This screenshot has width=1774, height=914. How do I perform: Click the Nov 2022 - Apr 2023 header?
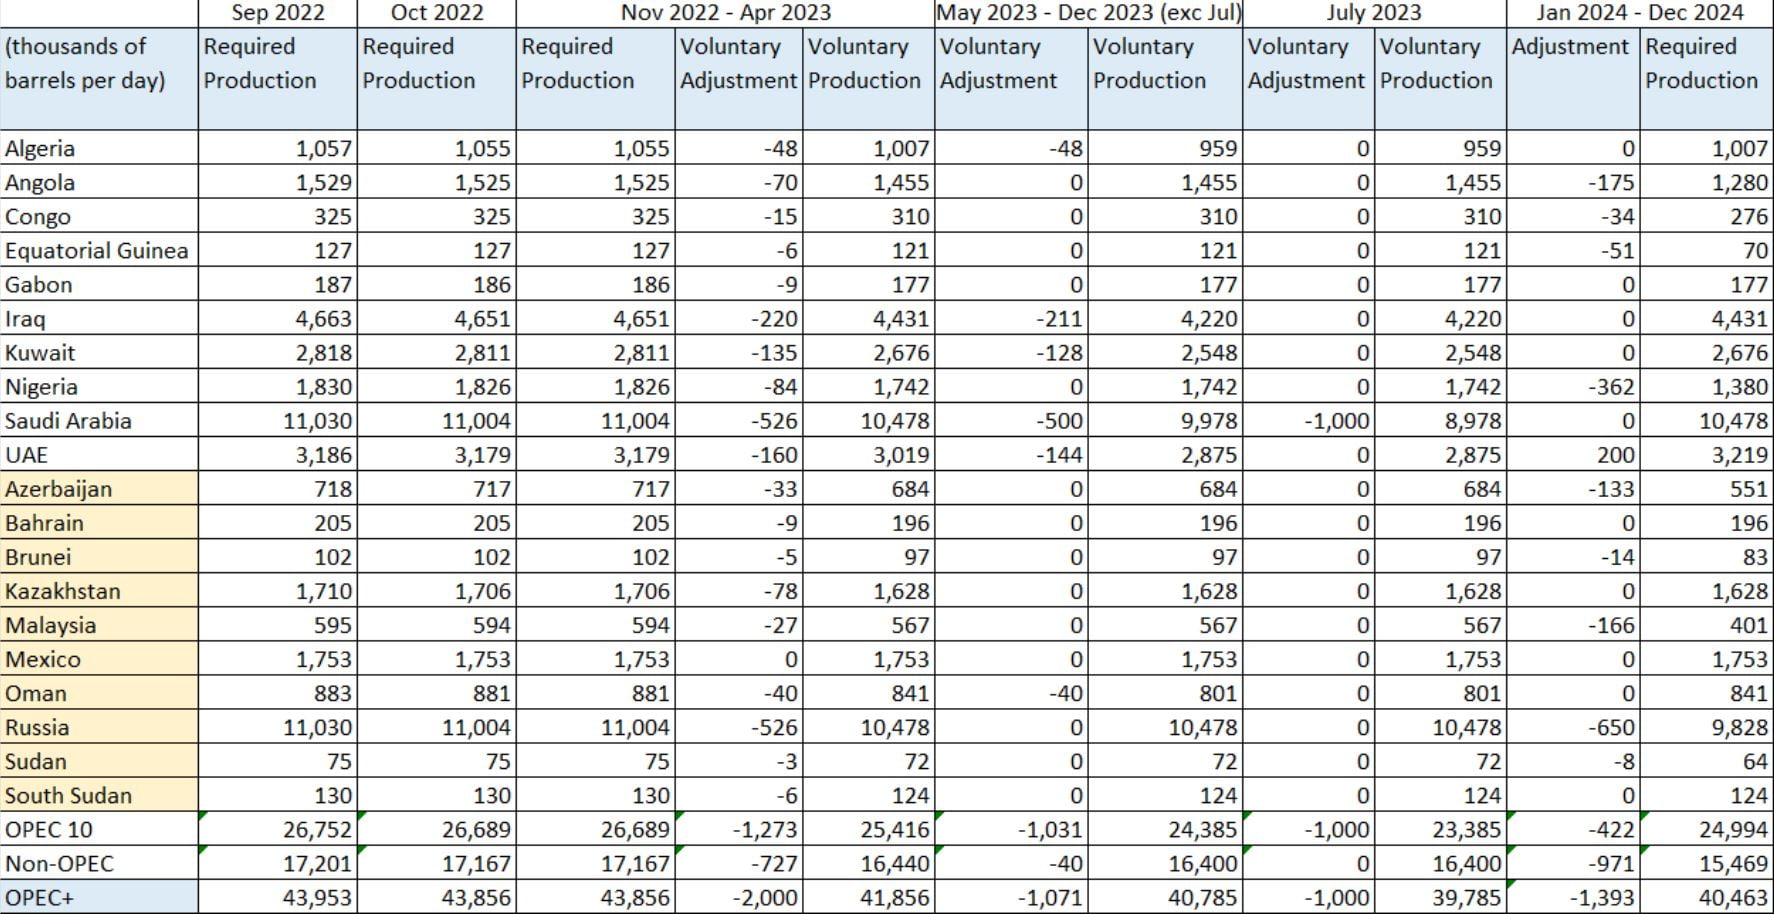[x=725, y=13]
